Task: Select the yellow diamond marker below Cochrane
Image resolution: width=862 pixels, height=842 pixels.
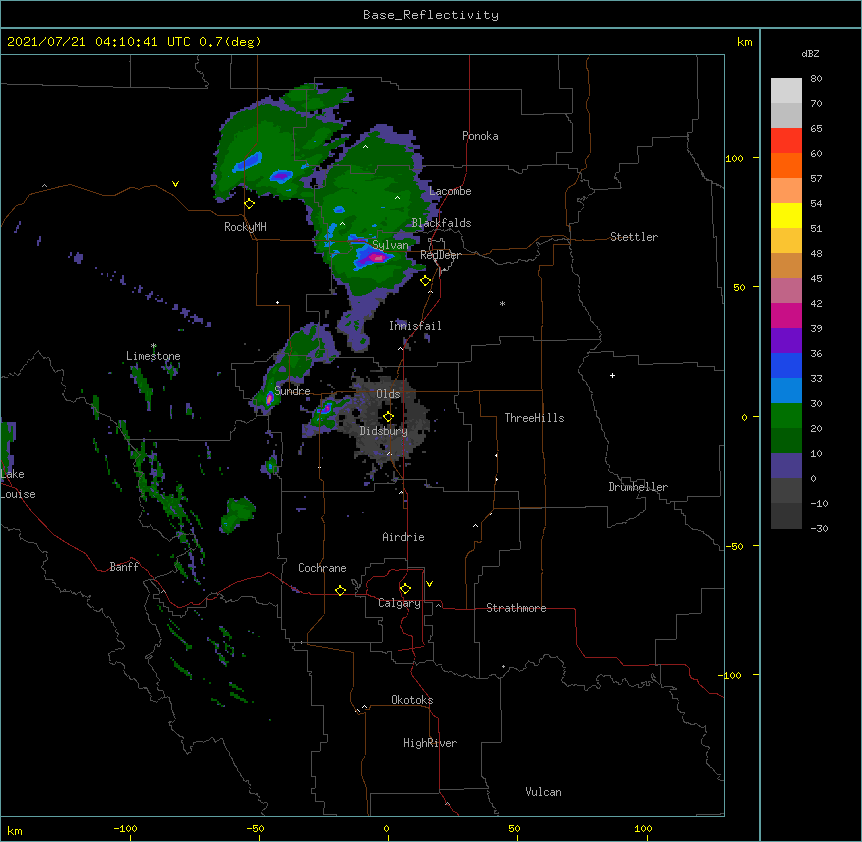Action: coord(340,590)
